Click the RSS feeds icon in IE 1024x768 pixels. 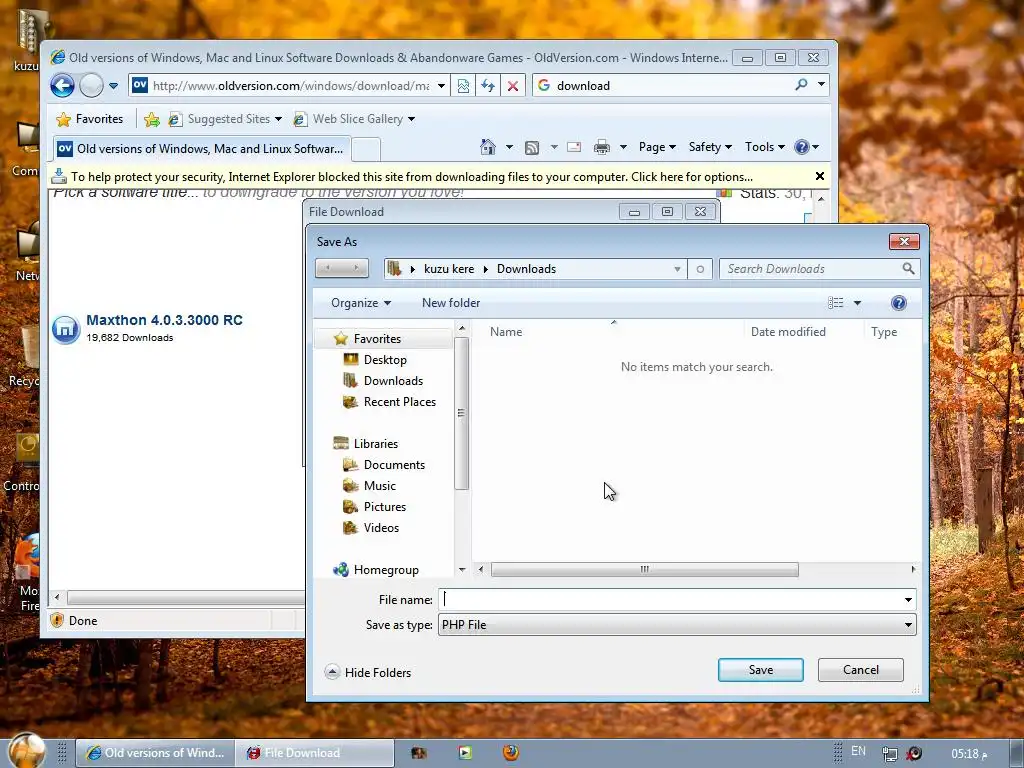[x=532, y=148]
